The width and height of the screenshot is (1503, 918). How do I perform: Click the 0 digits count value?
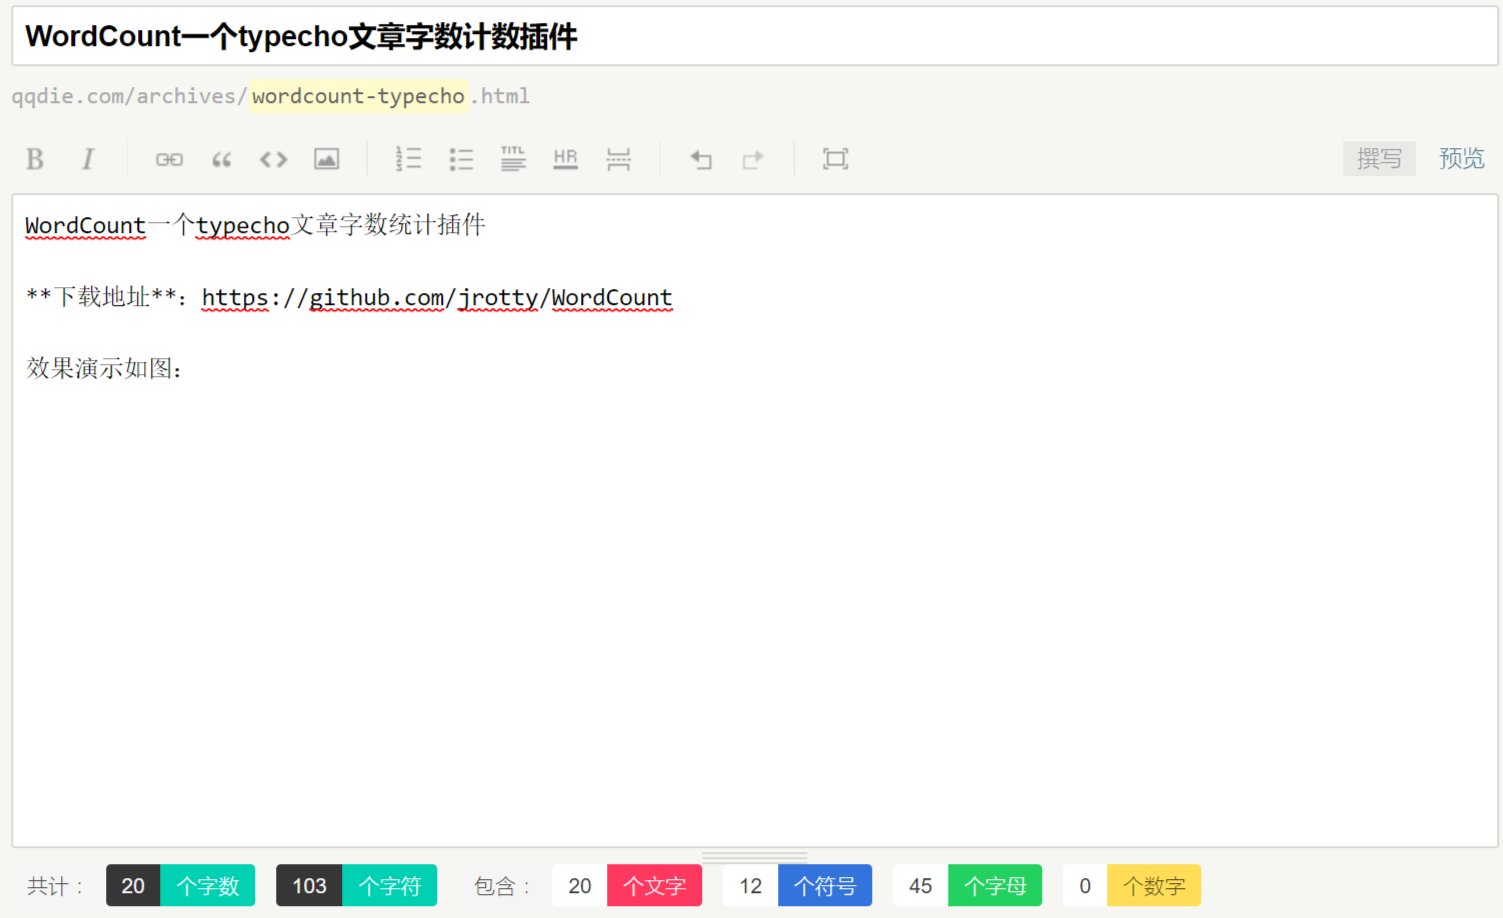coord(1085,886)
